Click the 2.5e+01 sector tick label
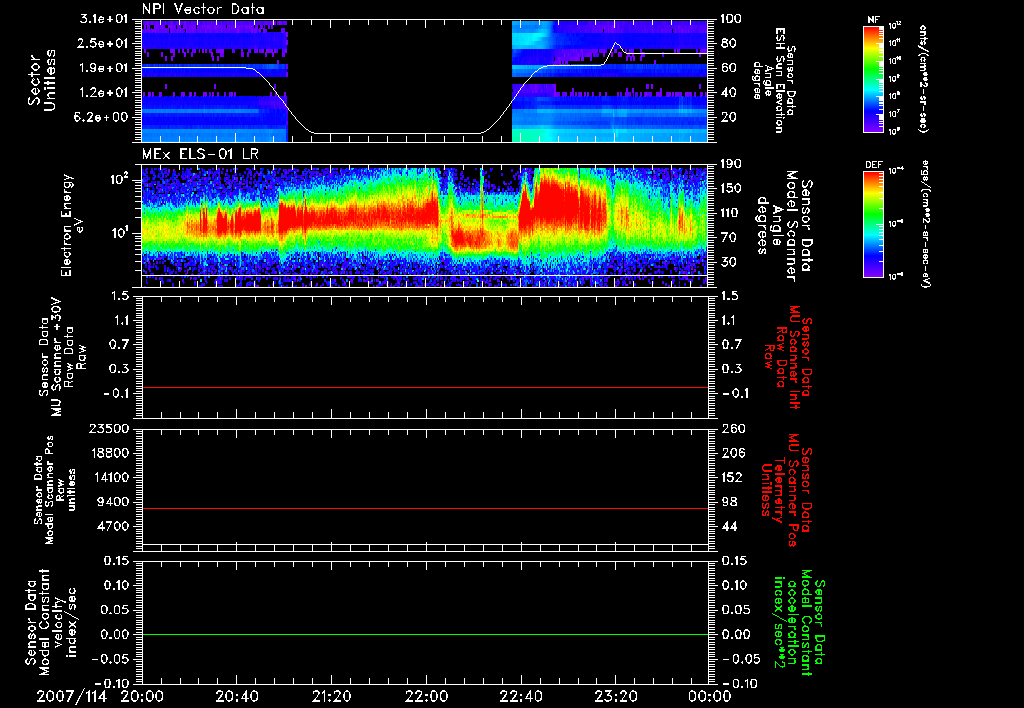Viewport: 1024px width, 708px height. [104, 43]
